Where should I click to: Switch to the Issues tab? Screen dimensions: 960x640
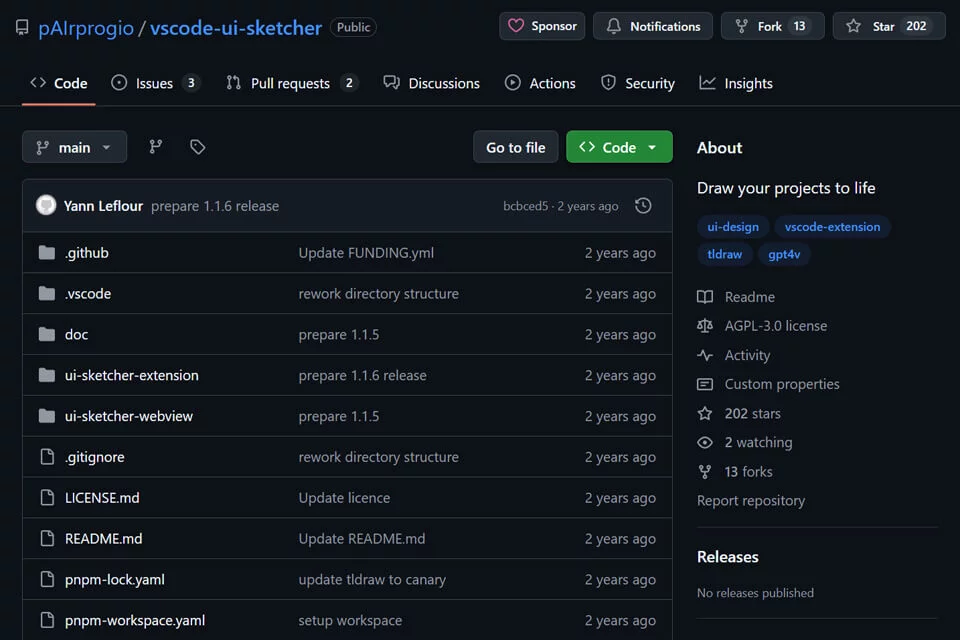click(x=155, y=83)
